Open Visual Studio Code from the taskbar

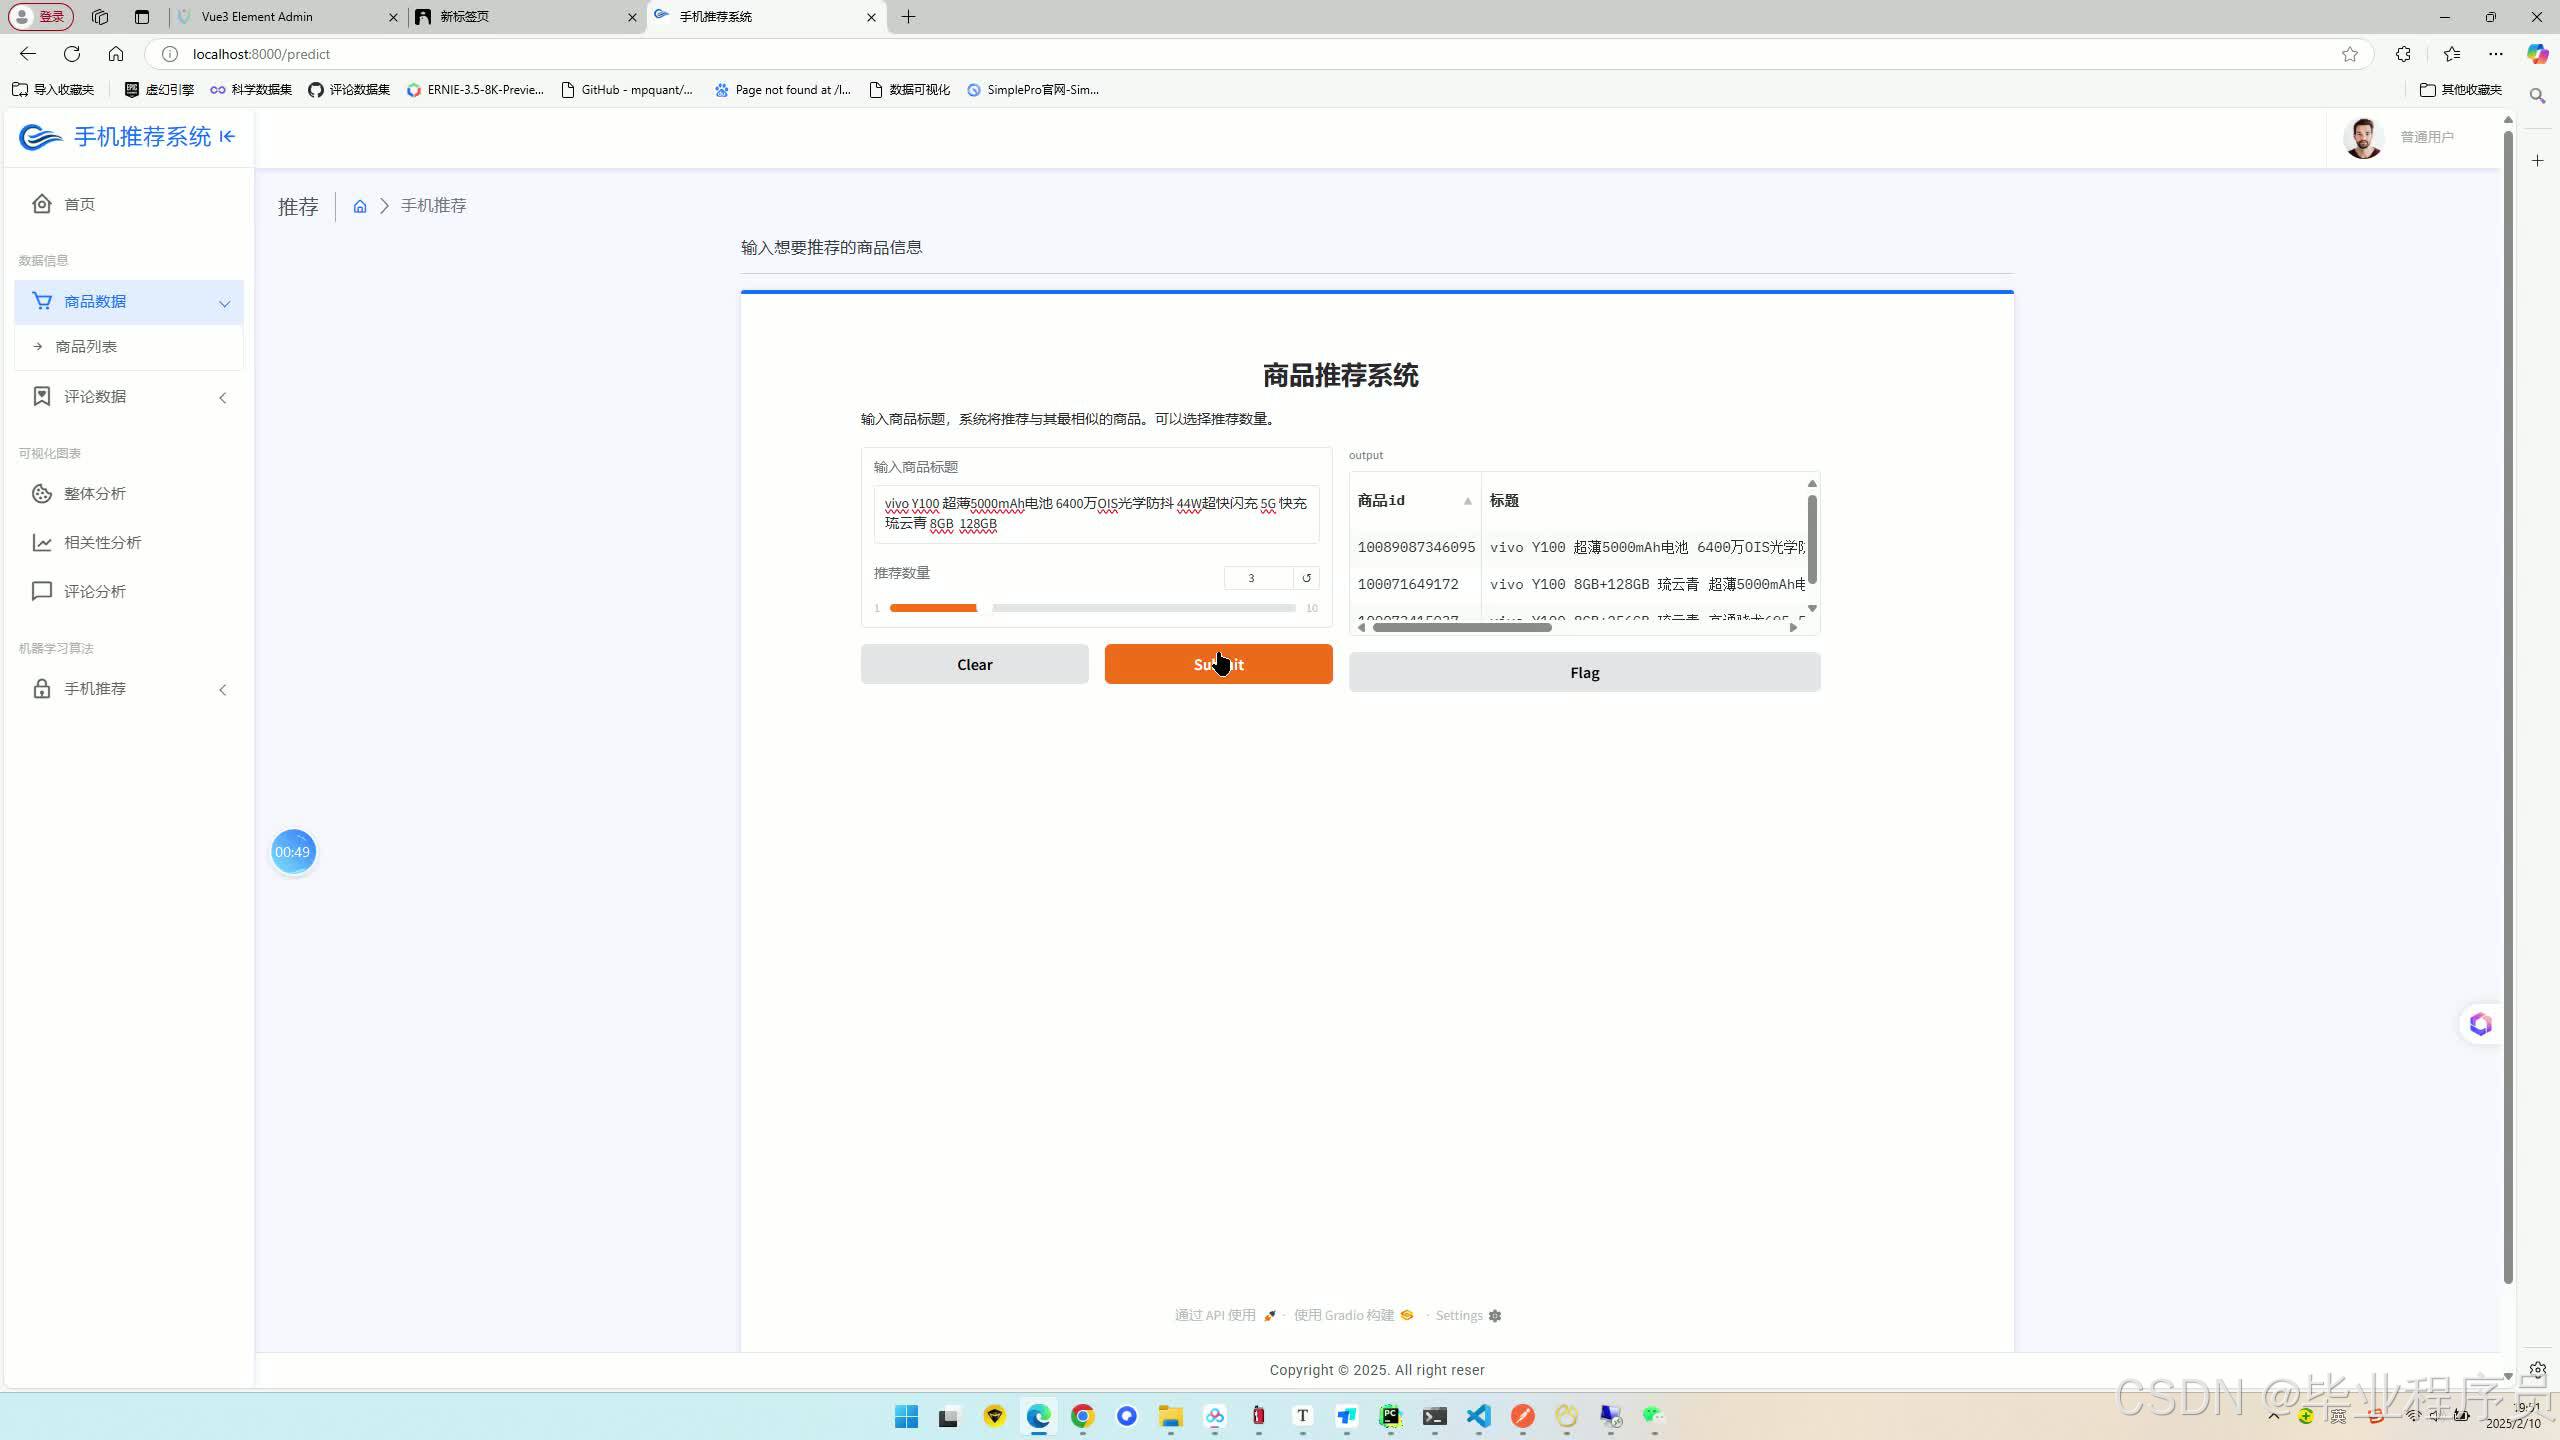[x=1479, y=1416]
